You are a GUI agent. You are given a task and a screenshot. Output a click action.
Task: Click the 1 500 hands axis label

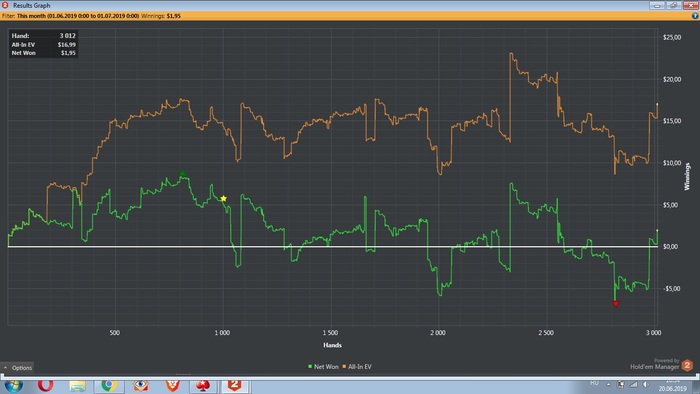(x=330, y=333)
